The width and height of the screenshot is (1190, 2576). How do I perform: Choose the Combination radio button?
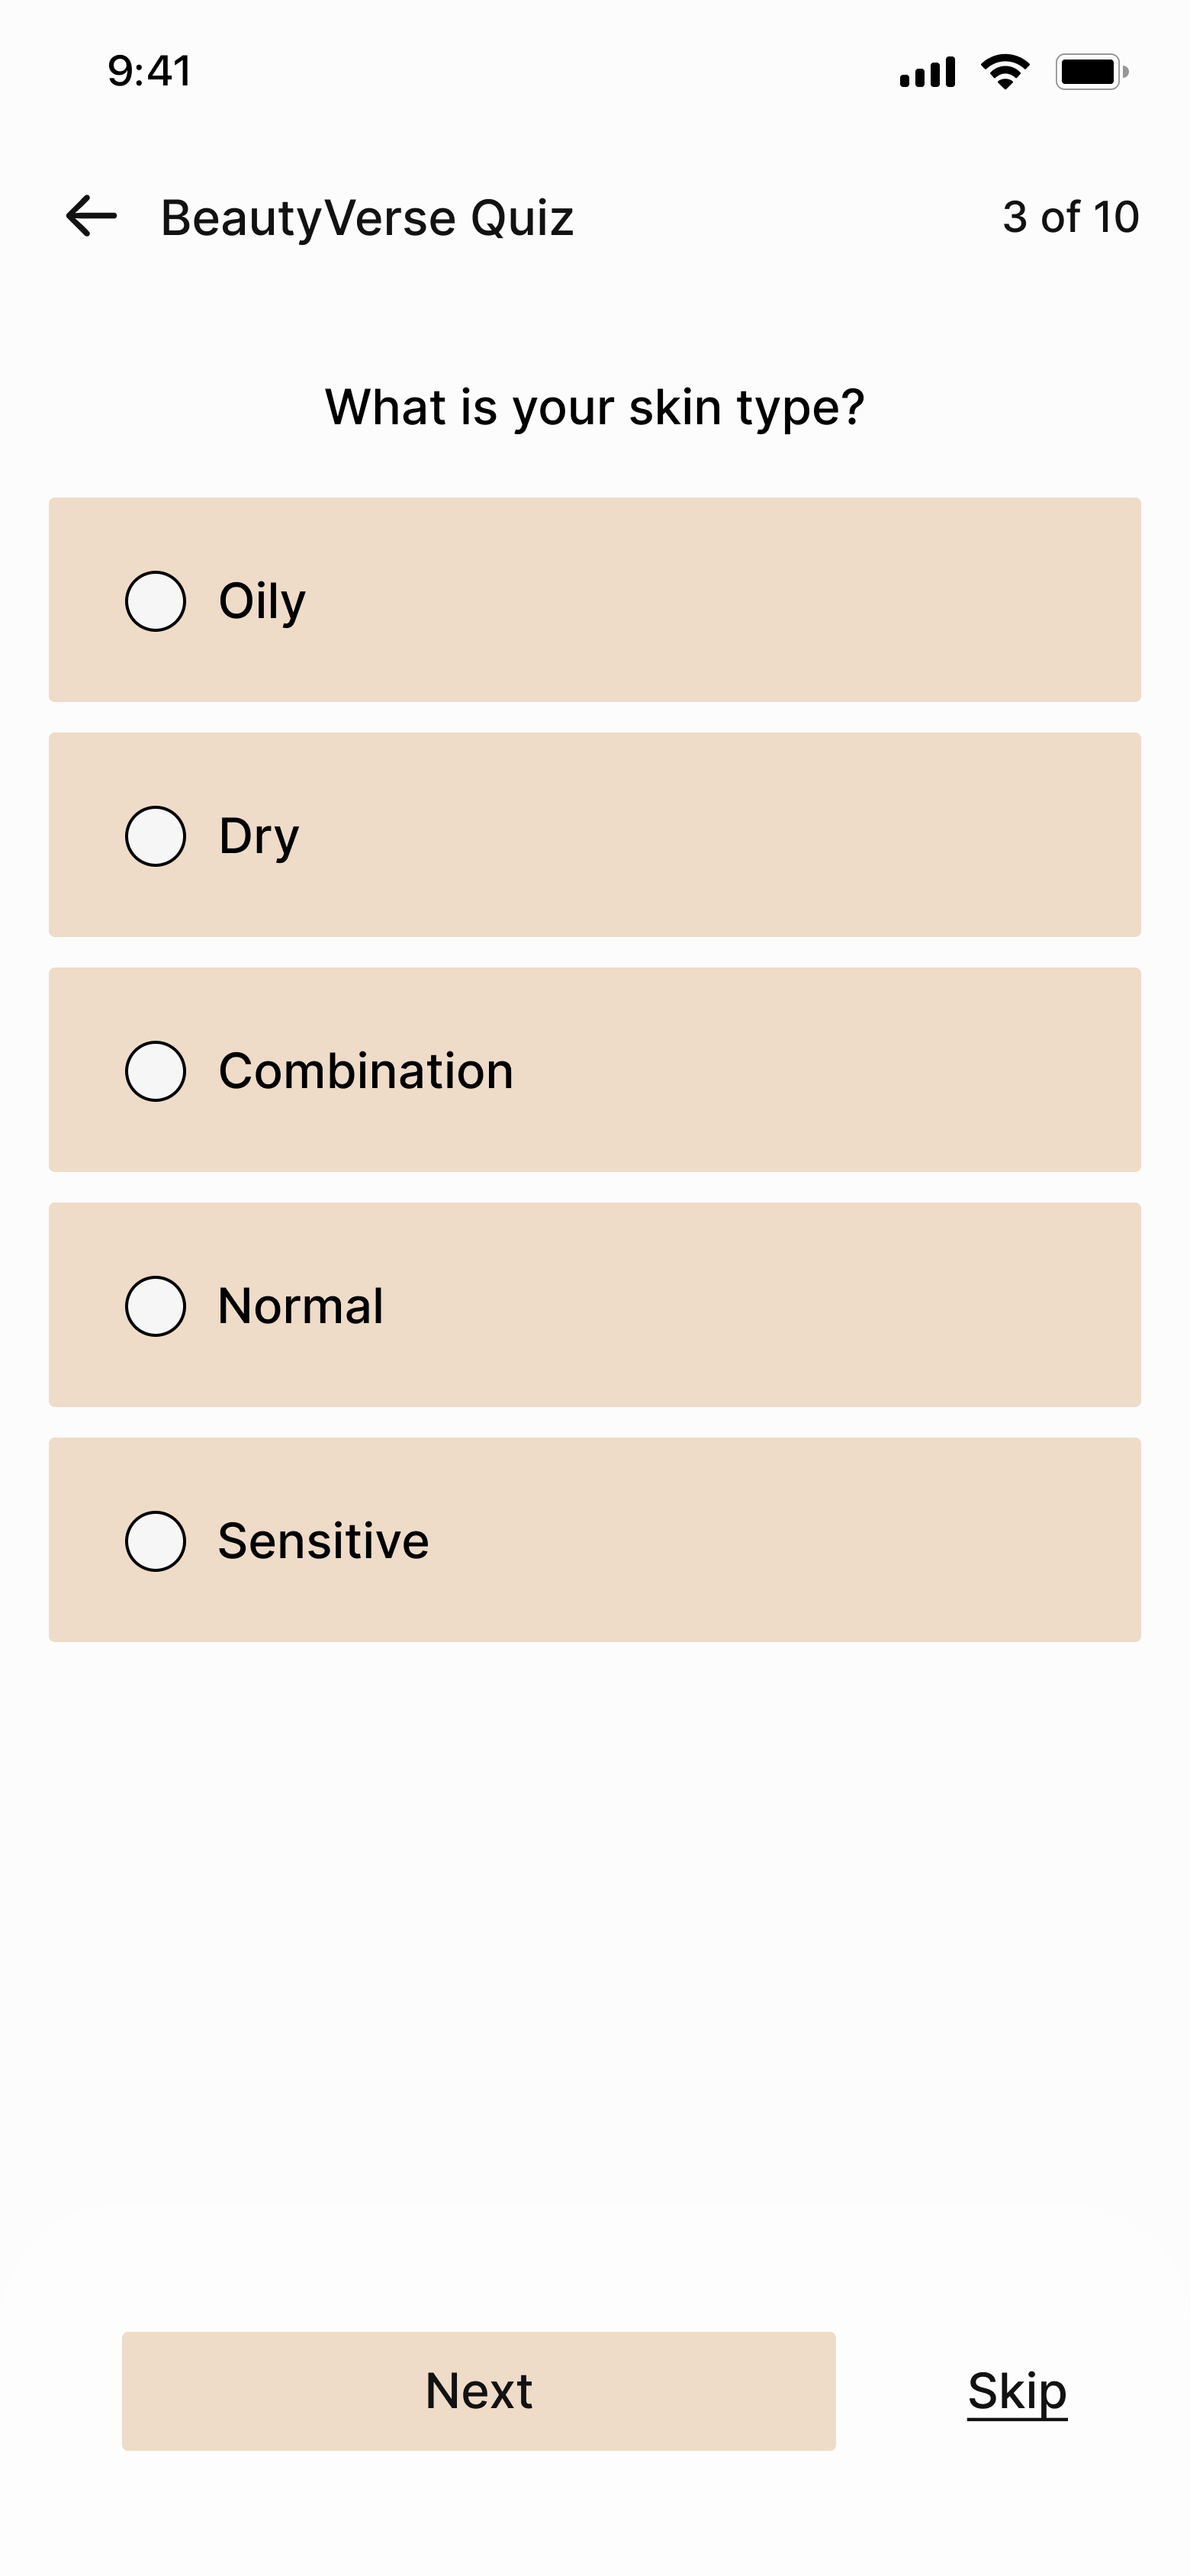pos(155,1071)
